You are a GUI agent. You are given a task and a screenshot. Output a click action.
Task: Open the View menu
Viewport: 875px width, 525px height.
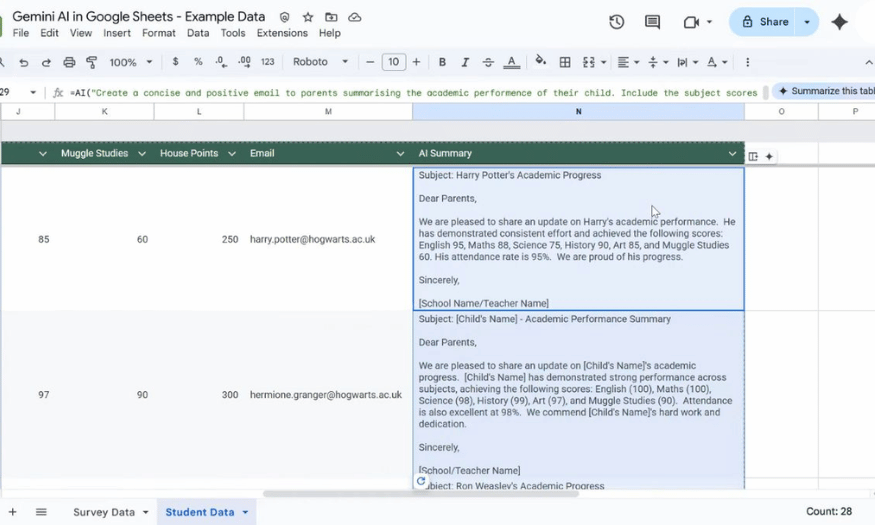[x=81, y=33]
